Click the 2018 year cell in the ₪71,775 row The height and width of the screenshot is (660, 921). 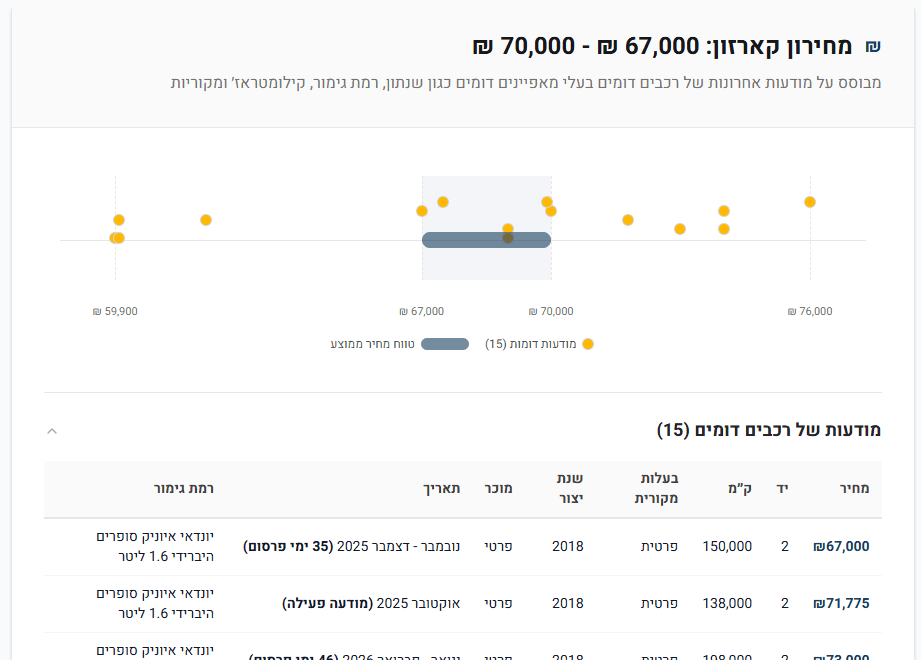568,603
